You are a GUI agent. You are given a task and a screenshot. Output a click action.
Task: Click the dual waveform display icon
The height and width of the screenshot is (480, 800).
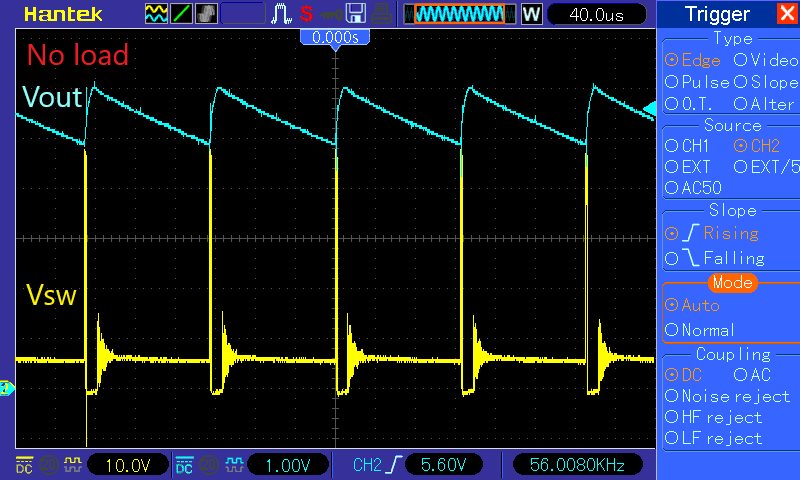point(156,14)
